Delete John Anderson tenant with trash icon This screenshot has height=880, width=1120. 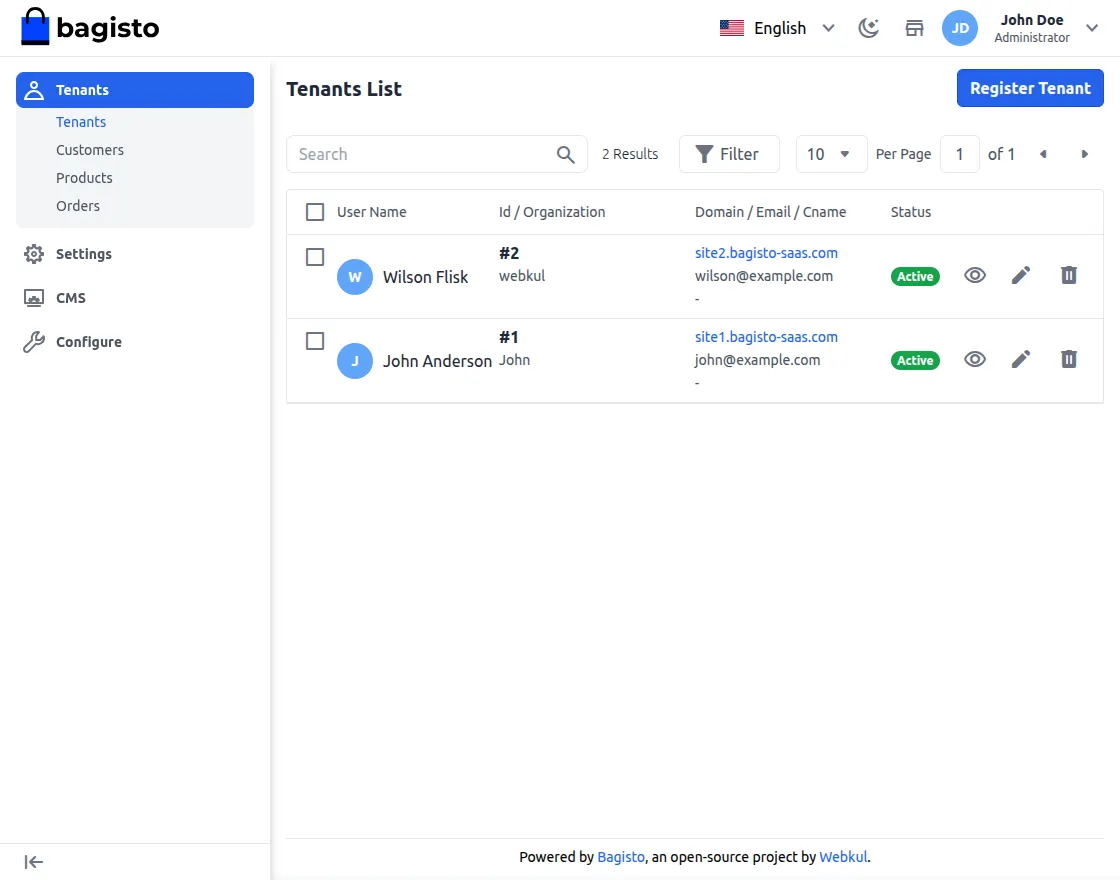pyautogui.click(x=1069, y=359)
